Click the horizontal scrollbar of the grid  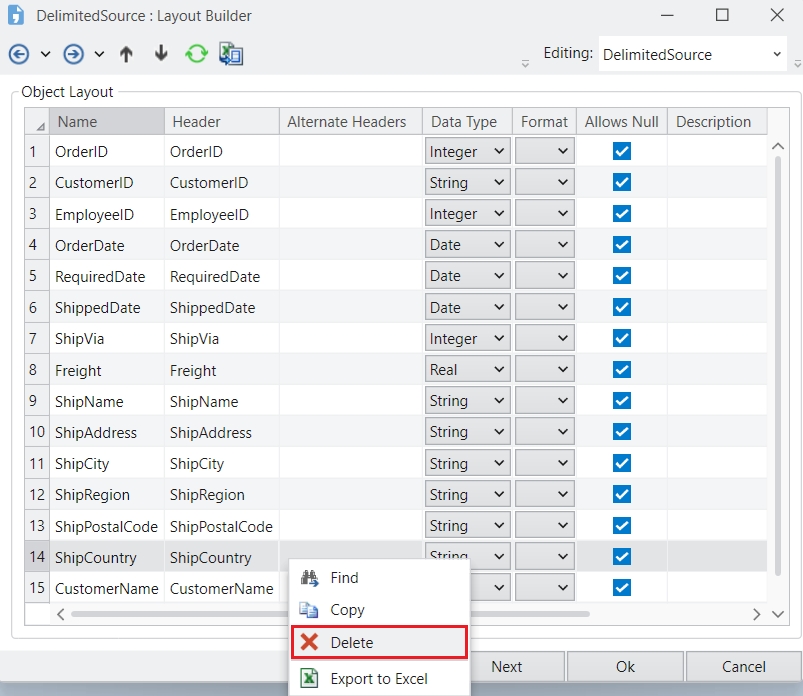tap(330, 614)
